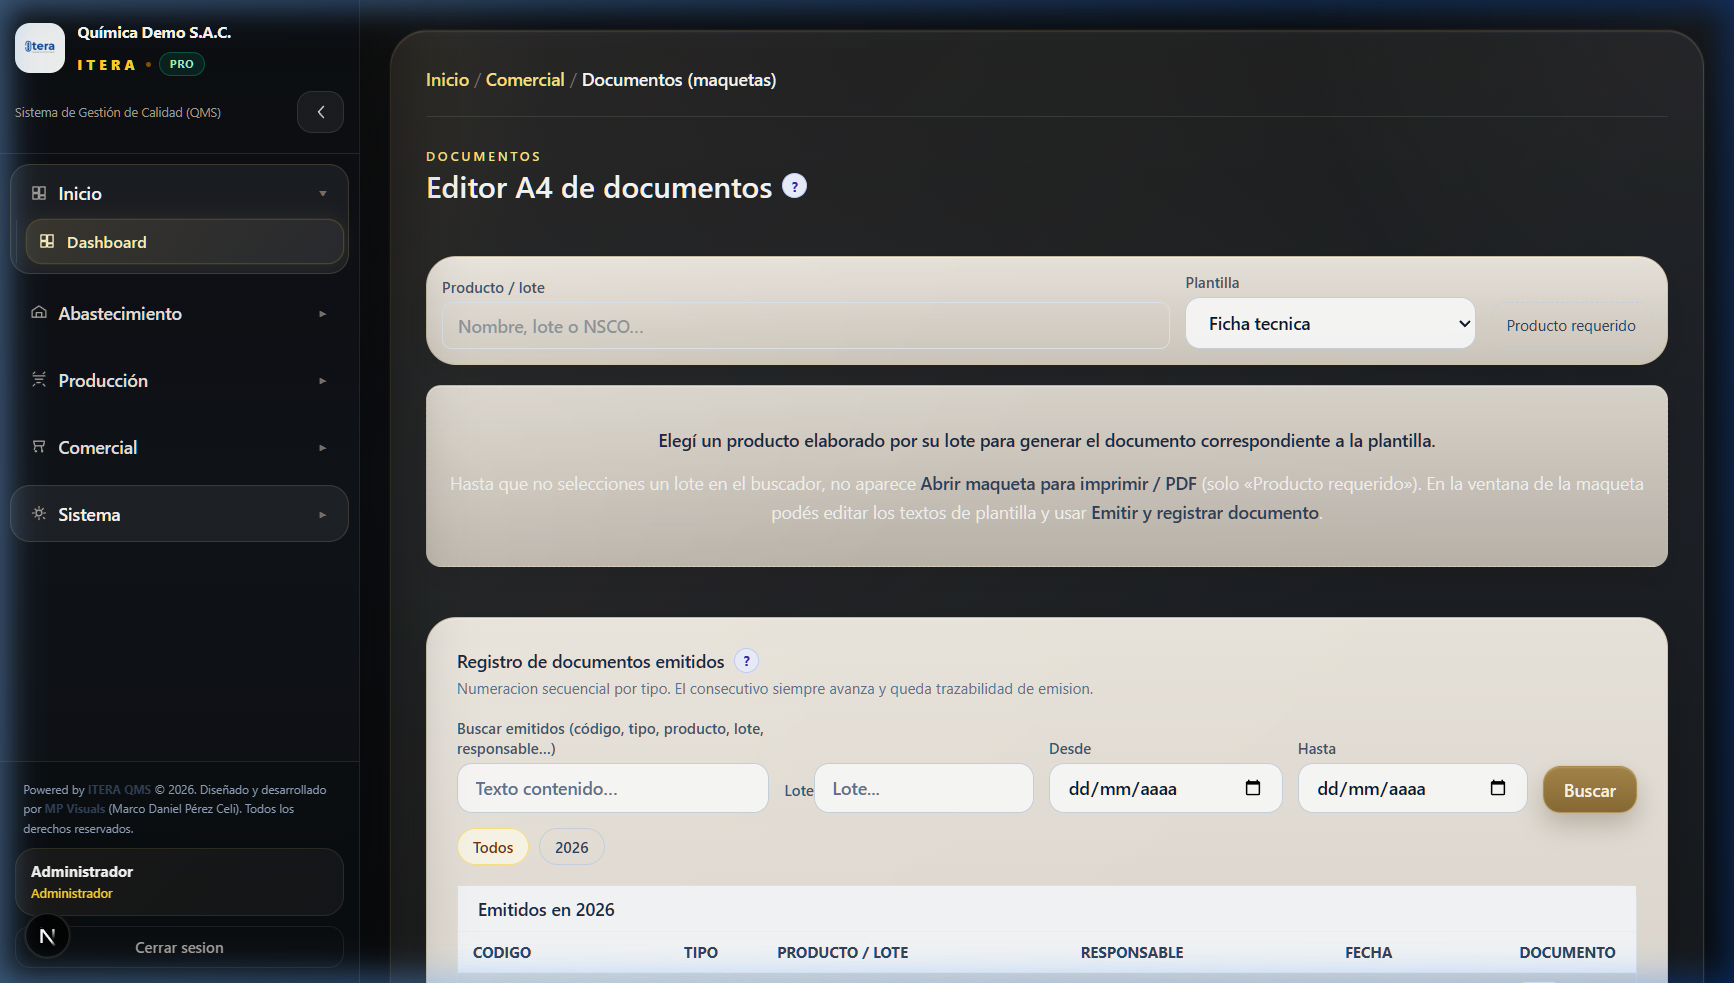Click the Producción icon

pyautogui.click(x=39, y=379)
